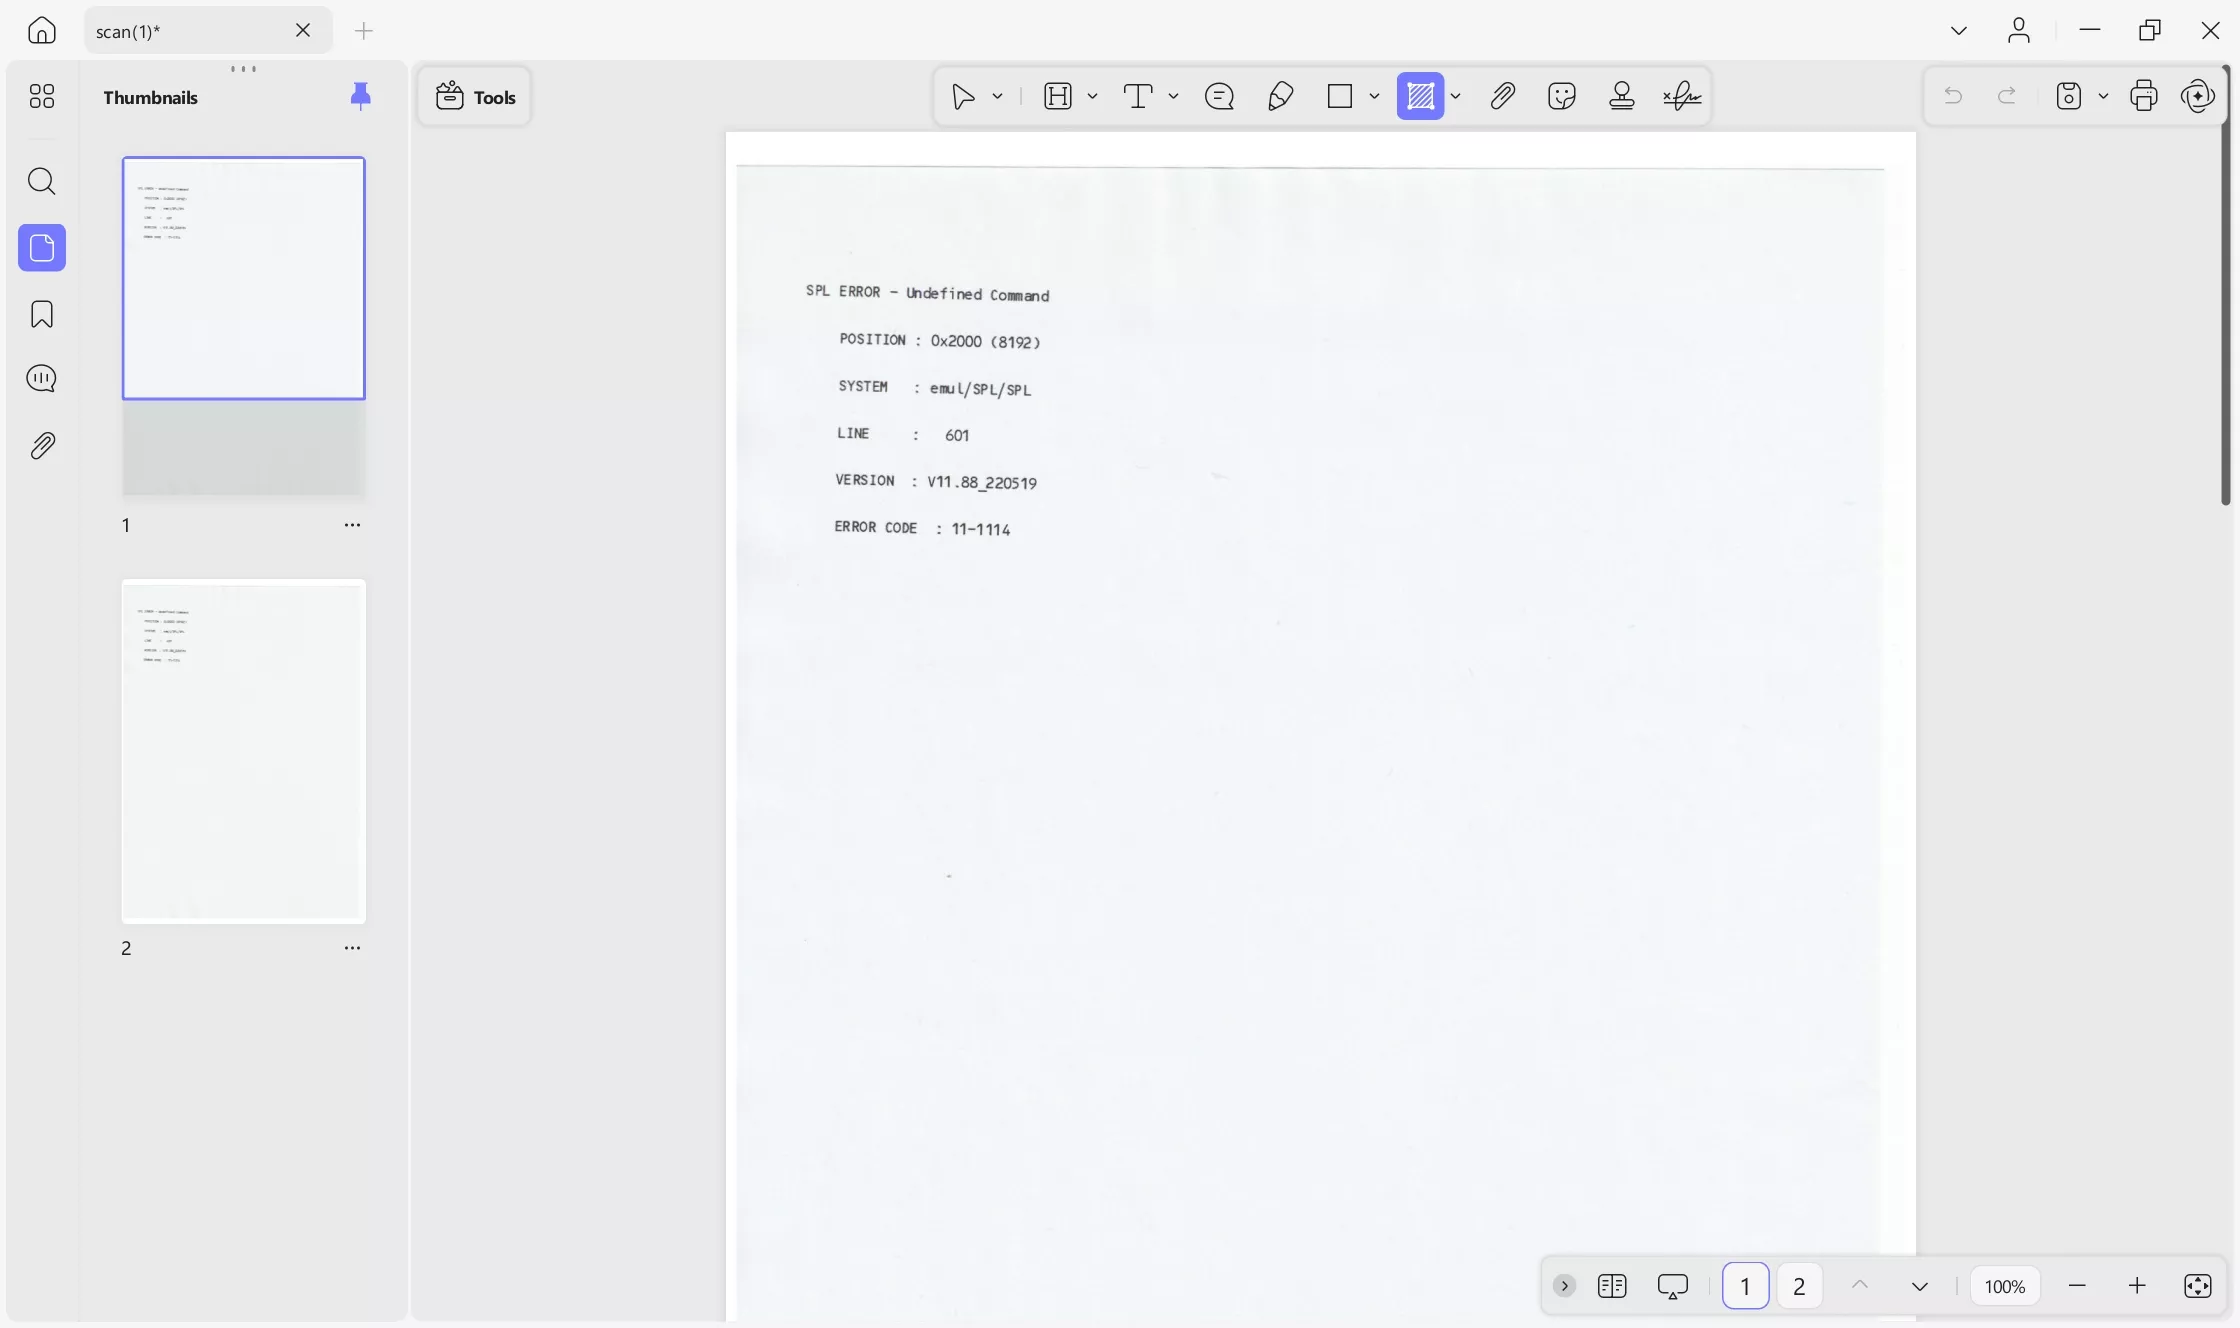The height and width of the screenshot is (1328, 2240).
Task: Expand the text tool dropdown arrow
Action: click(x=1173, y=96)
